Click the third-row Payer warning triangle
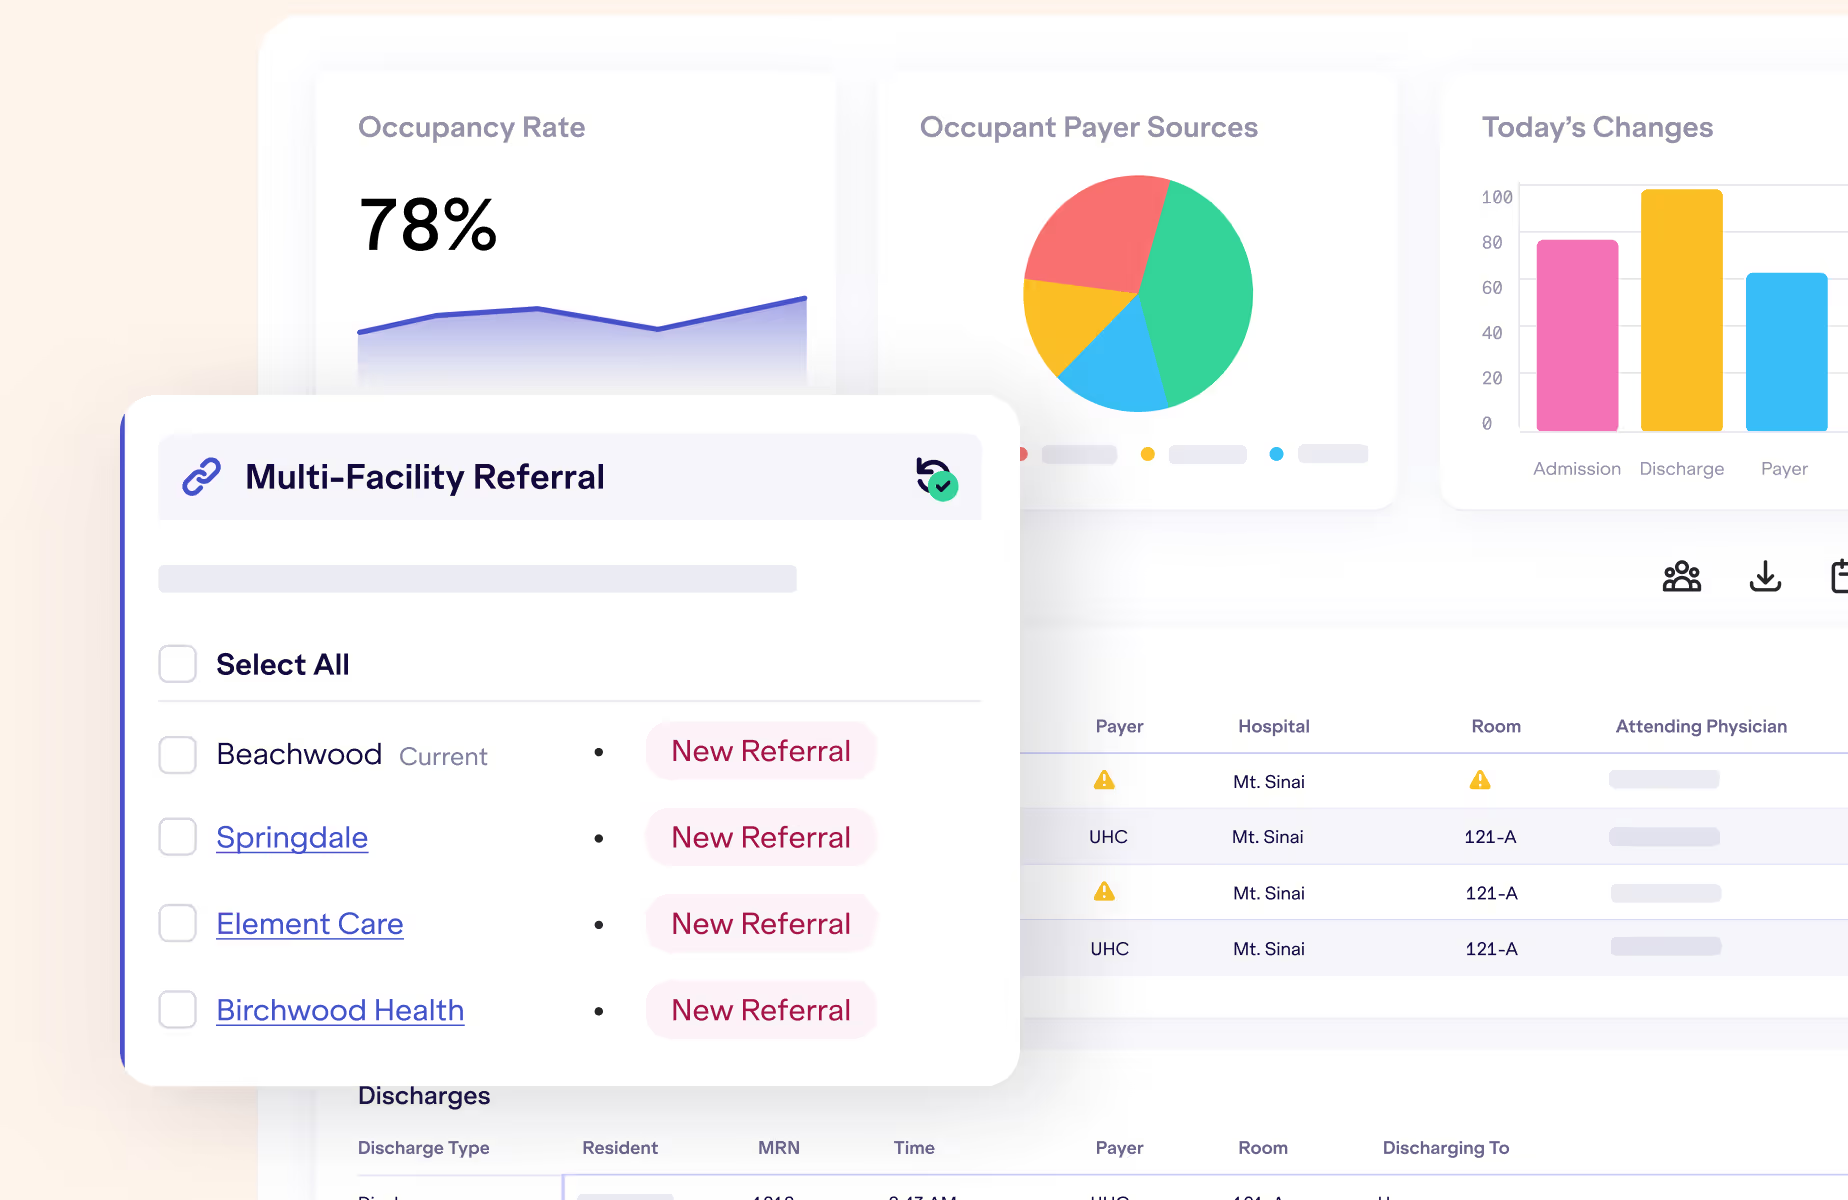Viewport: 1848px width, 1200px height. point(1104,892)
